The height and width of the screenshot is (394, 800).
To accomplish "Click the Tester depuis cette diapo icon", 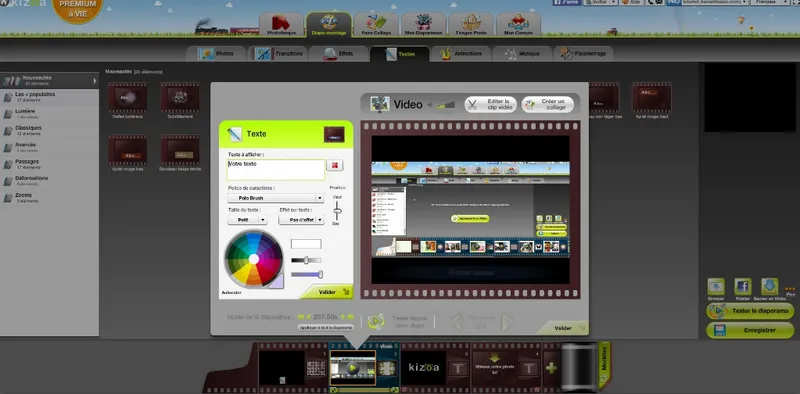I will [x=376, y=321].
